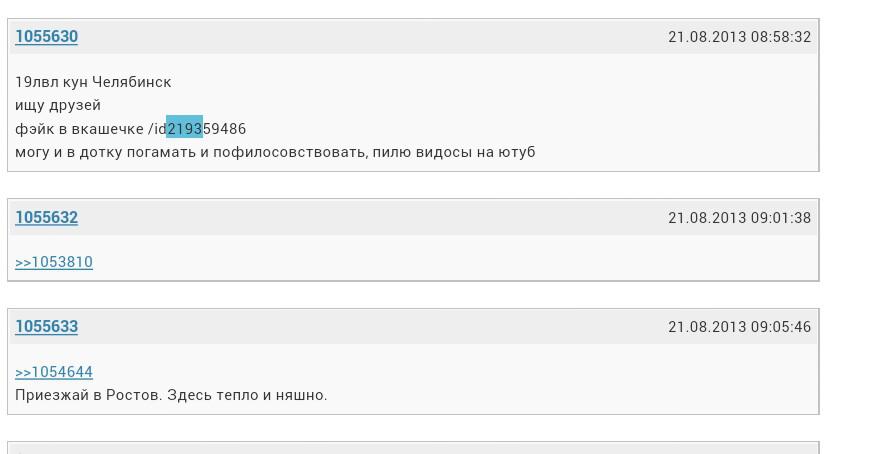The height and width of the screenshot is (454, 871).
Task: Follow the >>1054644 reply link
Action: [x=54, y=372]
